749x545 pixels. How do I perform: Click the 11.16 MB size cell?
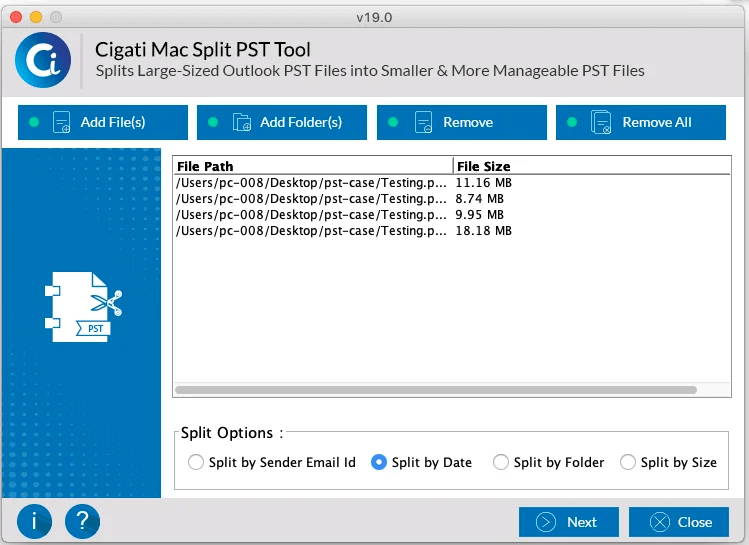(x=483, y=183)
